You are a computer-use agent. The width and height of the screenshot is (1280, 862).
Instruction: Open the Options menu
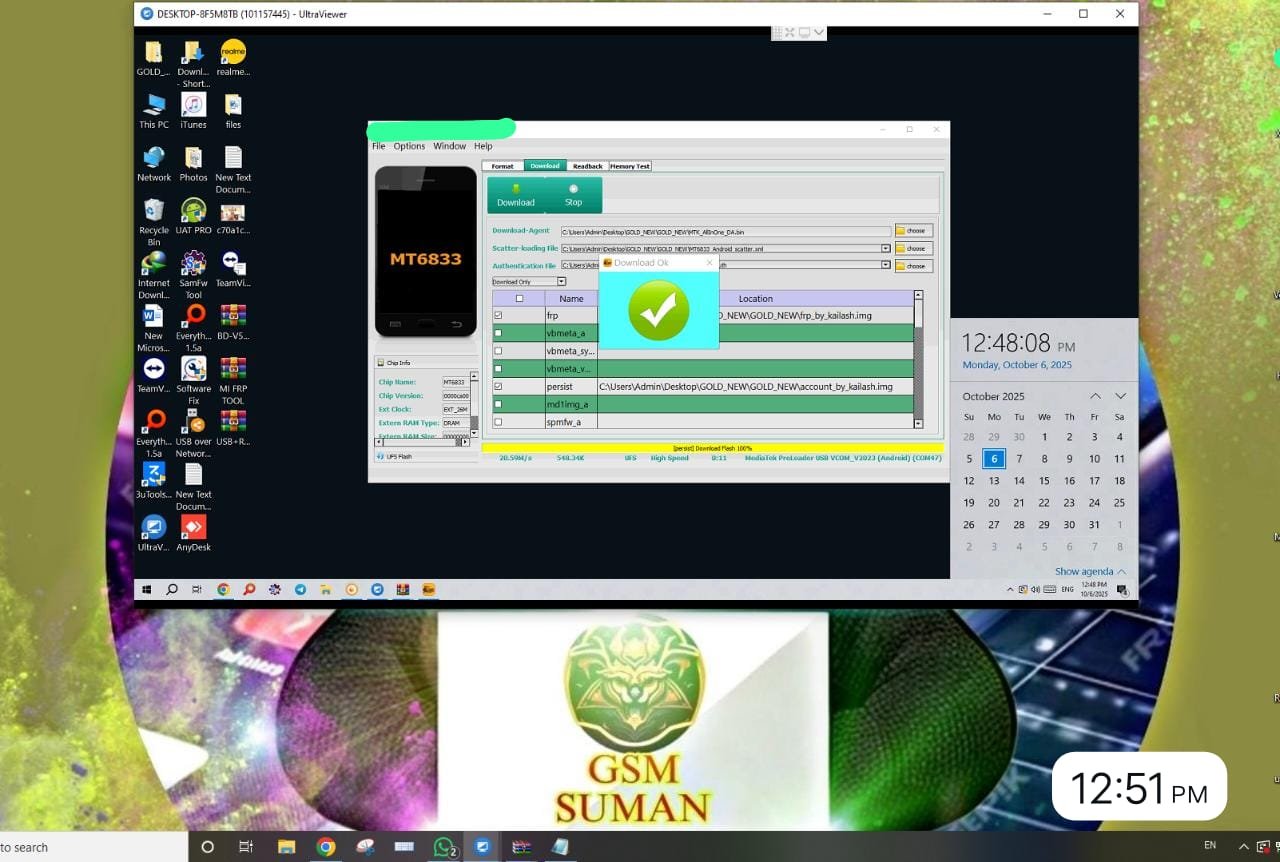[409, 146]
